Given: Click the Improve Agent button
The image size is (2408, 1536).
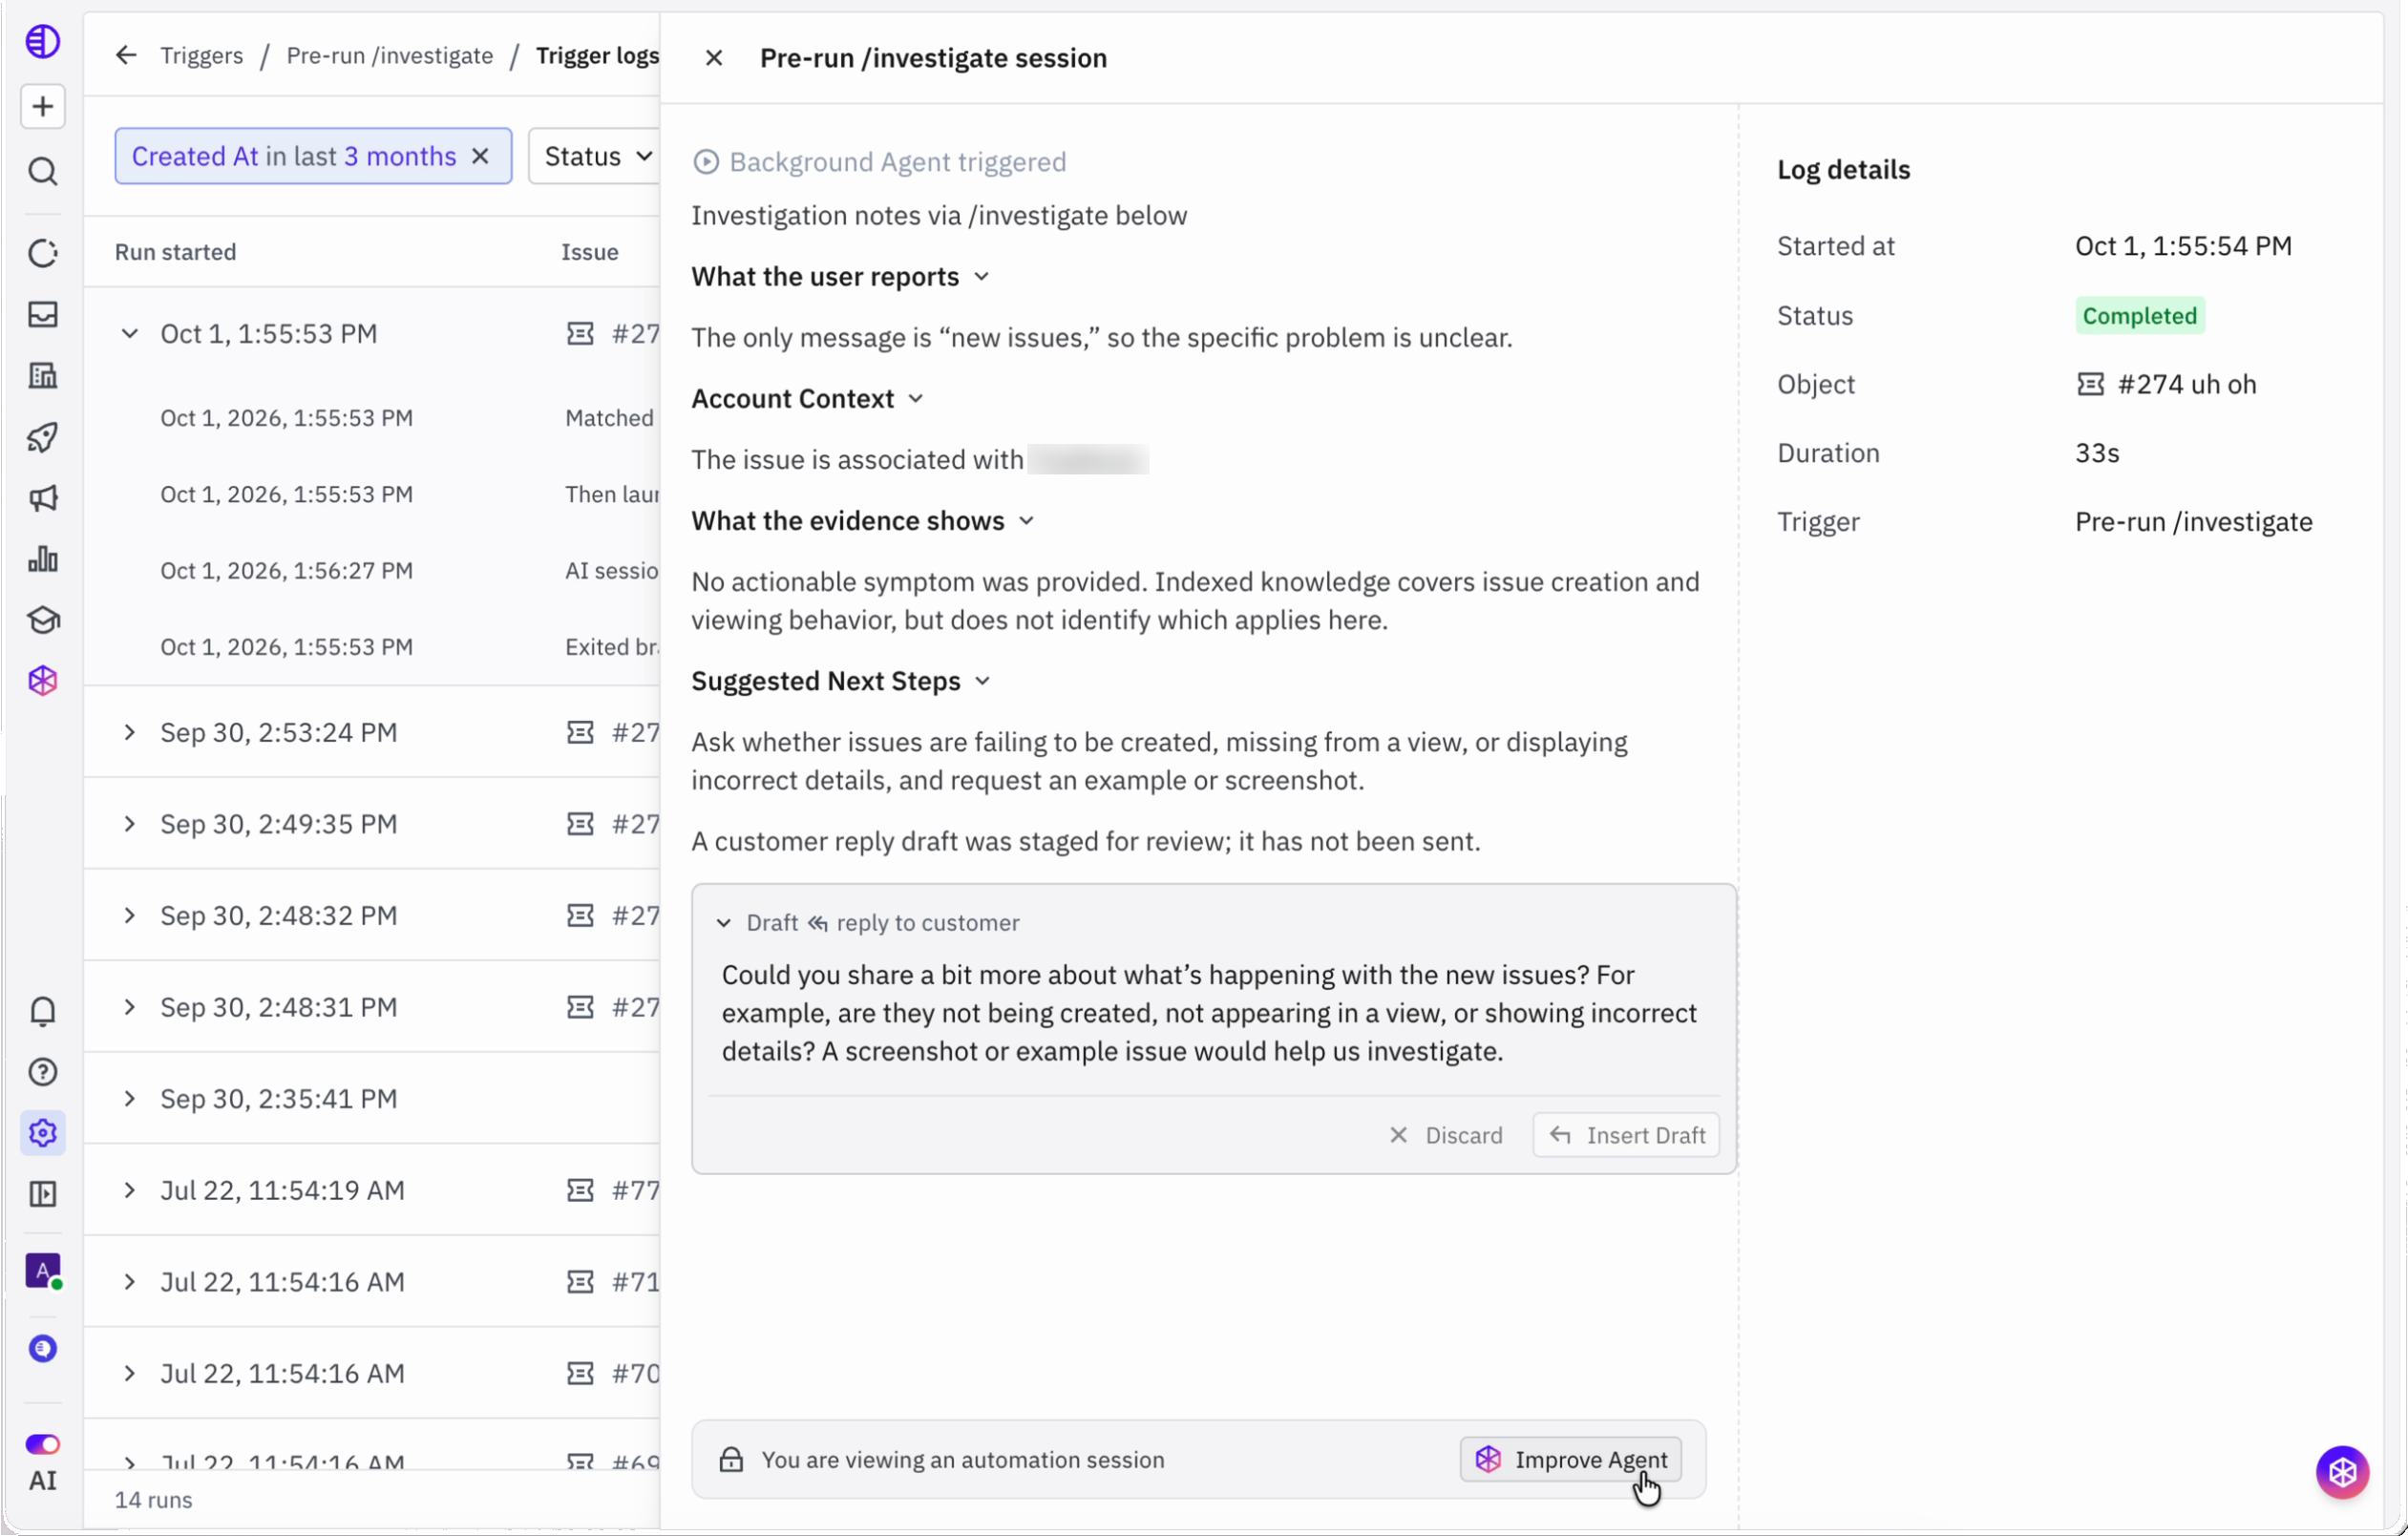Looking at the screenshot, I should point(1570,1459).
